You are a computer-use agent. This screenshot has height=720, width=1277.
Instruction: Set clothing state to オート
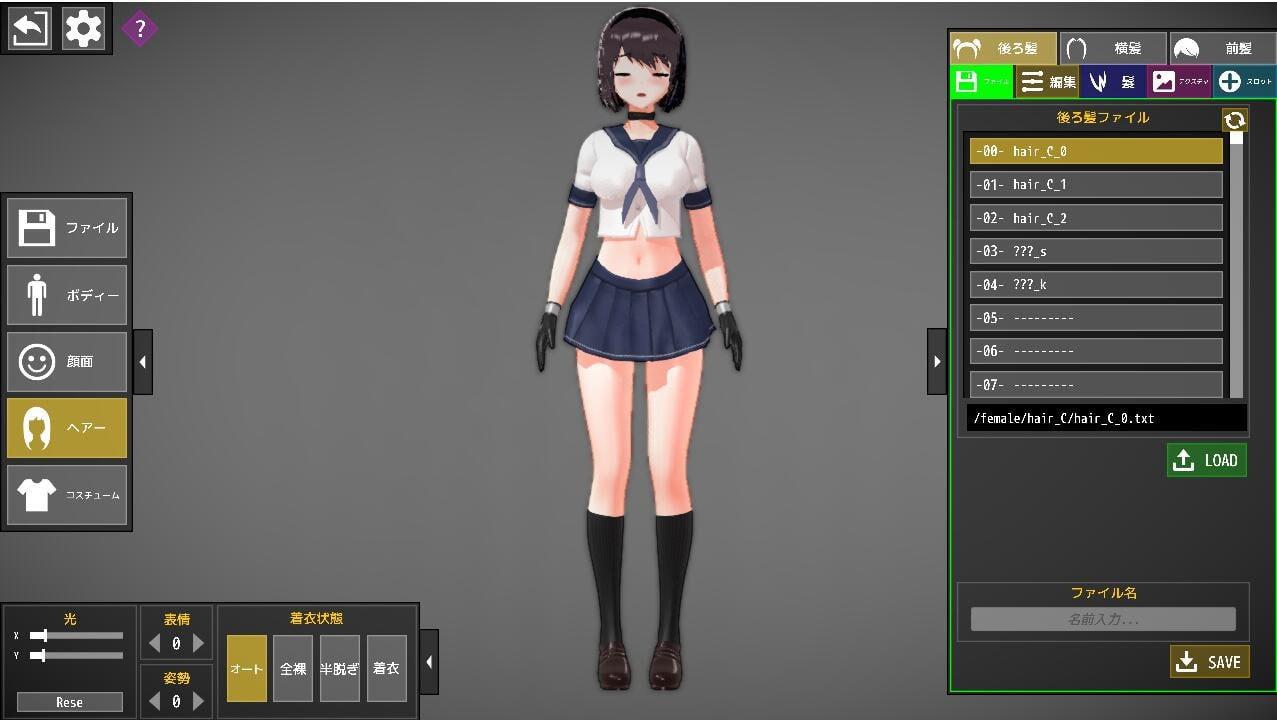[x=246, y=668]
